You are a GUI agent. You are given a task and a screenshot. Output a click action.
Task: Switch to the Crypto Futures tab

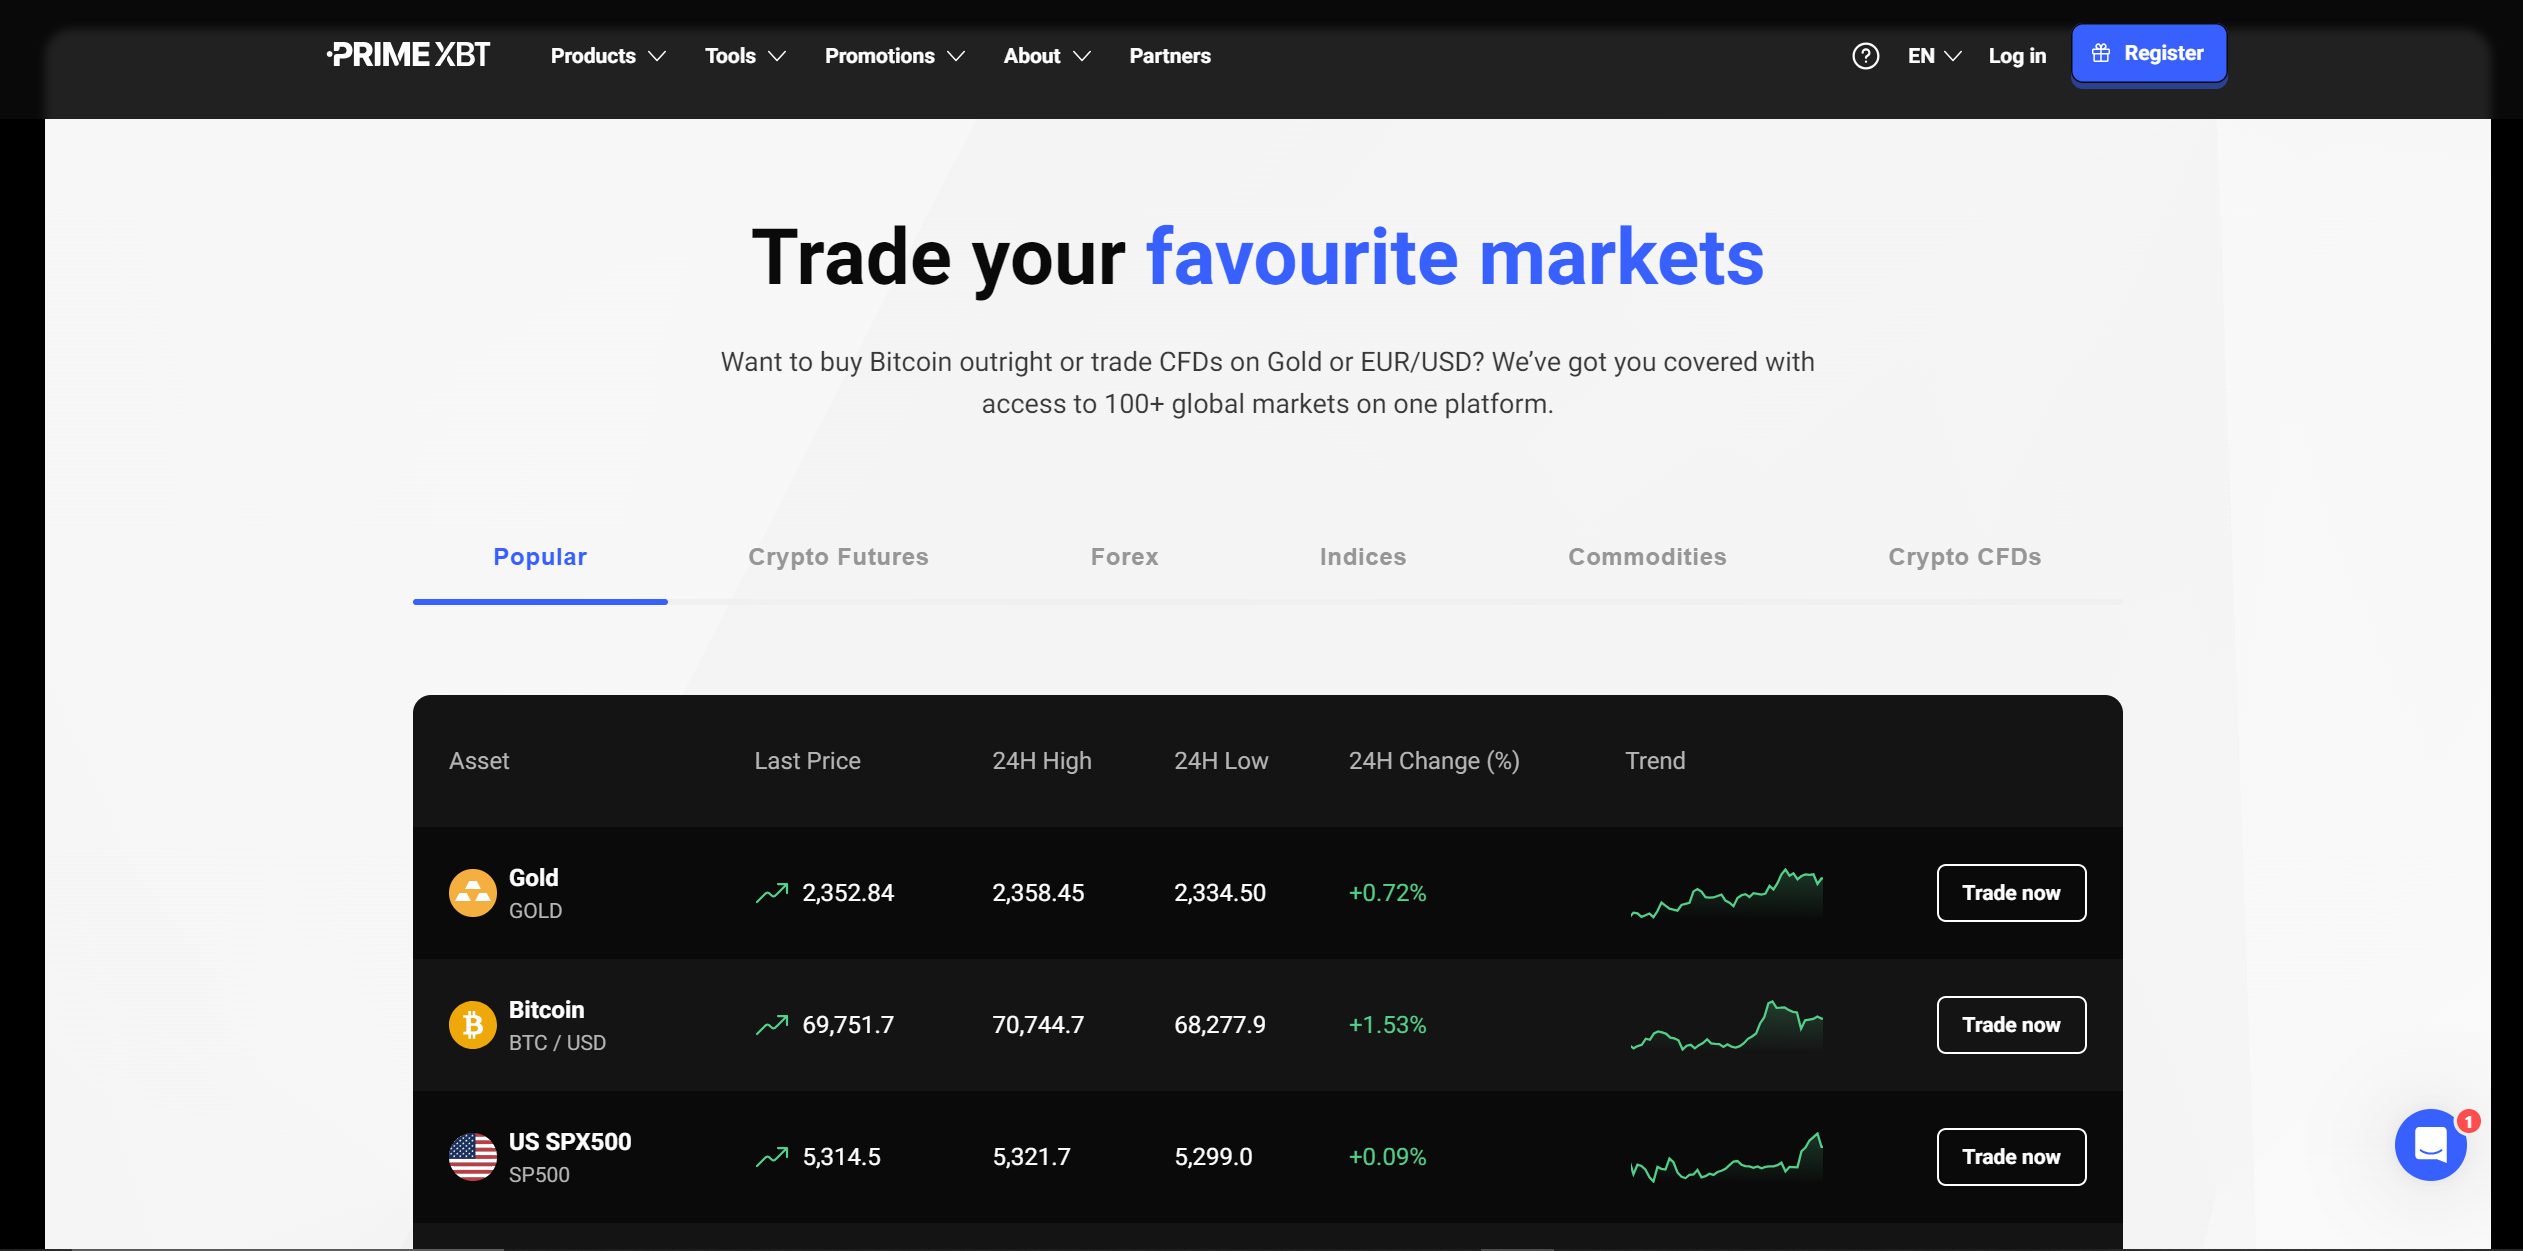838,557
